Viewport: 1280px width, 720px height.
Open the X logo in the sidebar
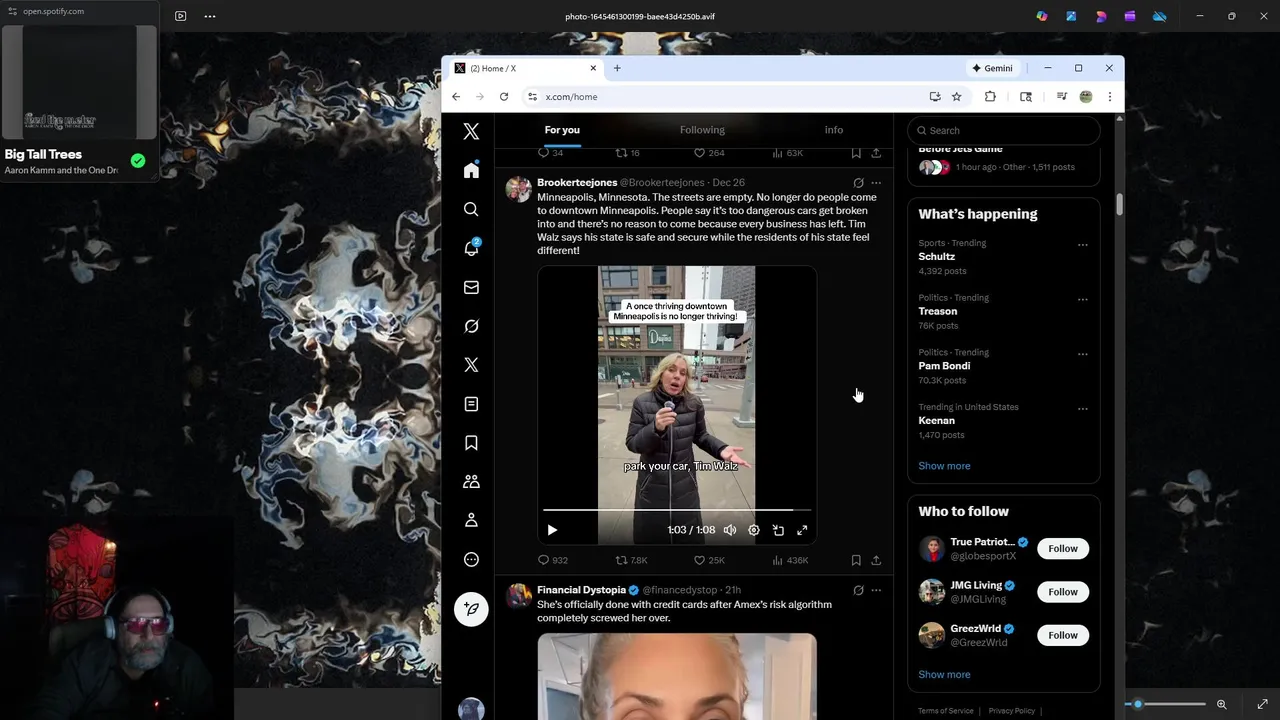click(x=471, y=131)
